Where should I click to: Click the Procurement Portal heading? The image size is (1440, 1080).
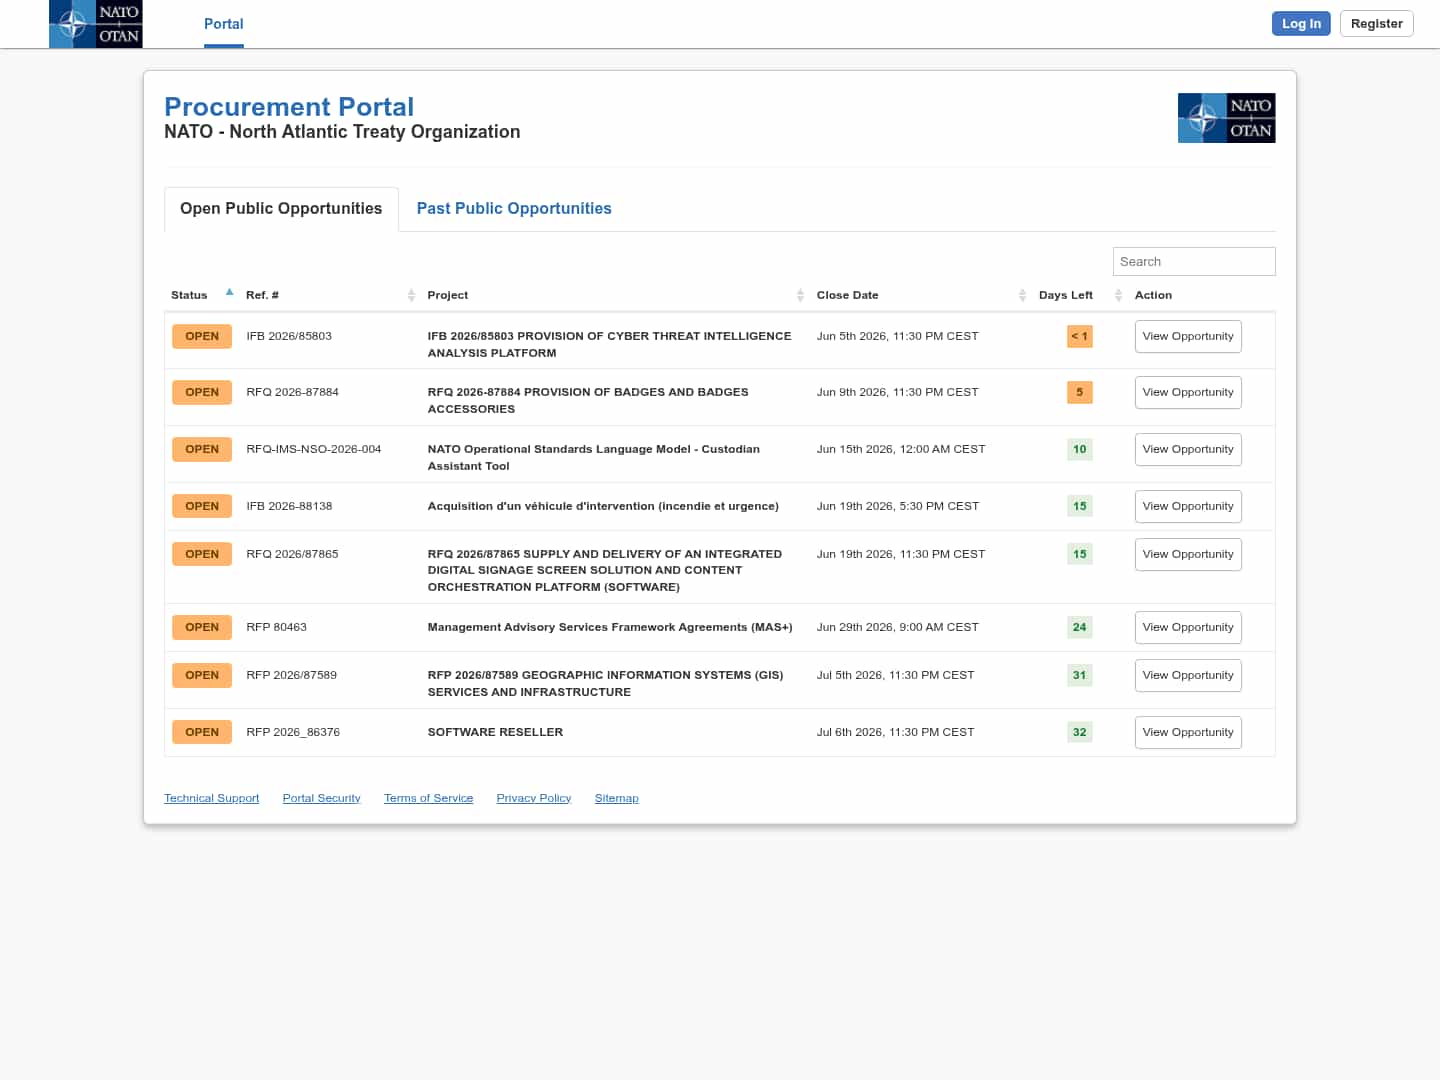coord(289,107)
